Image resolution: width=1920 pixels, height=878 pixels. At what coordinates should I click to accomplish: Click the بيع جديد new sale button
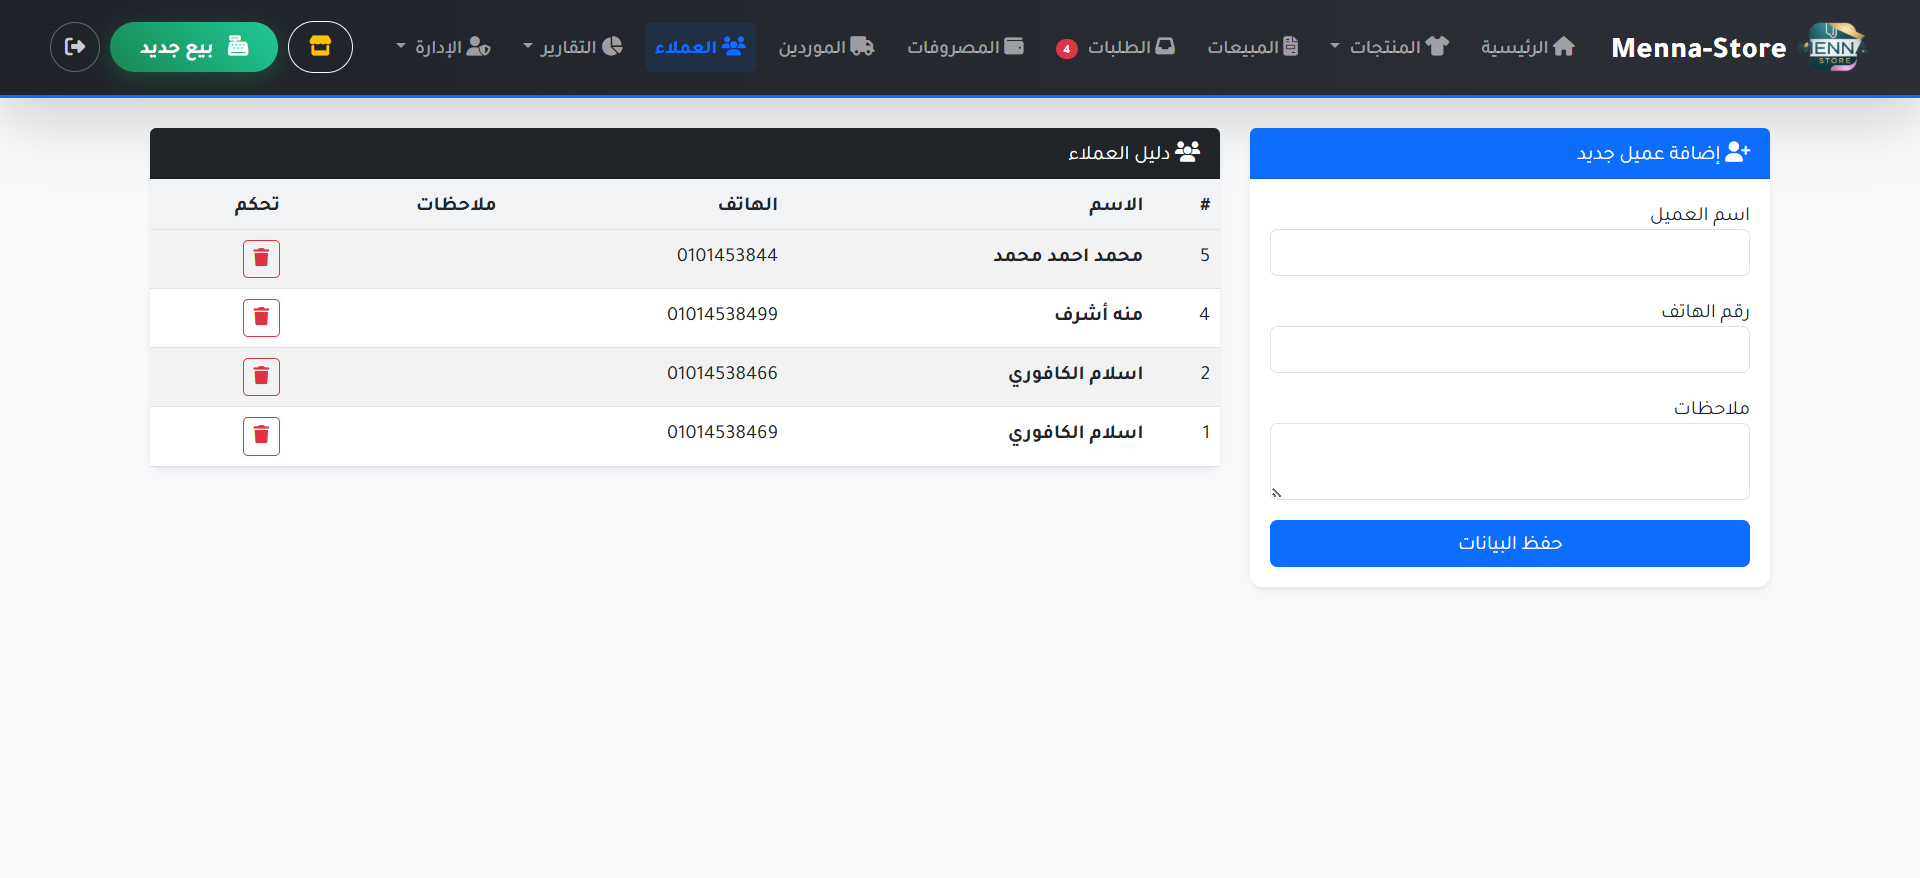194,47
